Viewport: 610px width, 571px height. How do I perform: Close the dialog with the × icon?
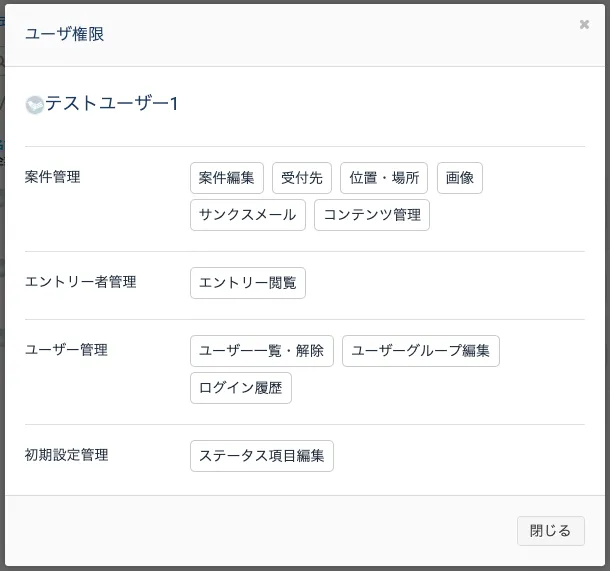(584, 25)
